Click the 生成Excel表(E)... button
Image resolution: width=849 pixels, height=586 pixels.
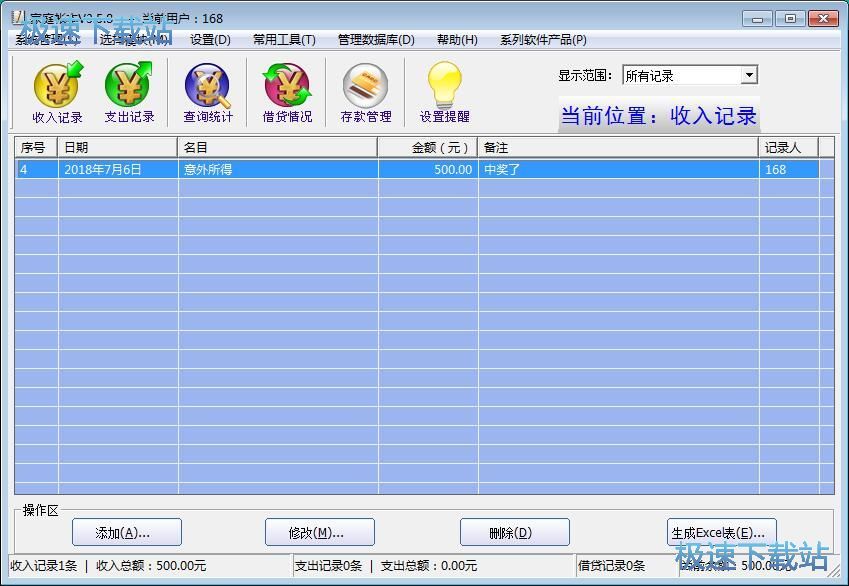(x=721, y=532)
